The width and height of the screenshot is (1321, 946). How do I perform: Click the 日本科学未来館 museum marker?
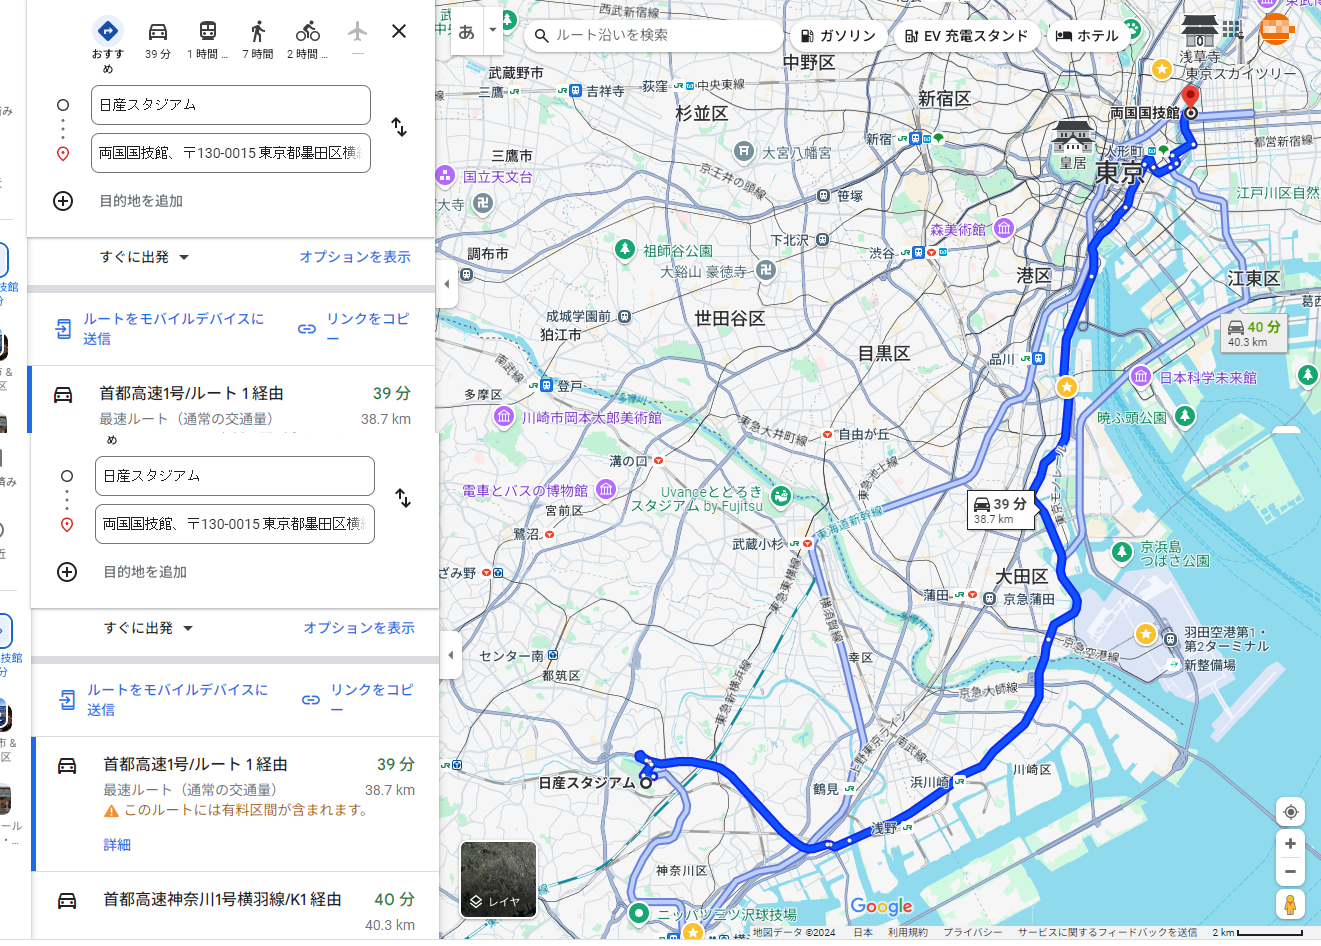1141,376
